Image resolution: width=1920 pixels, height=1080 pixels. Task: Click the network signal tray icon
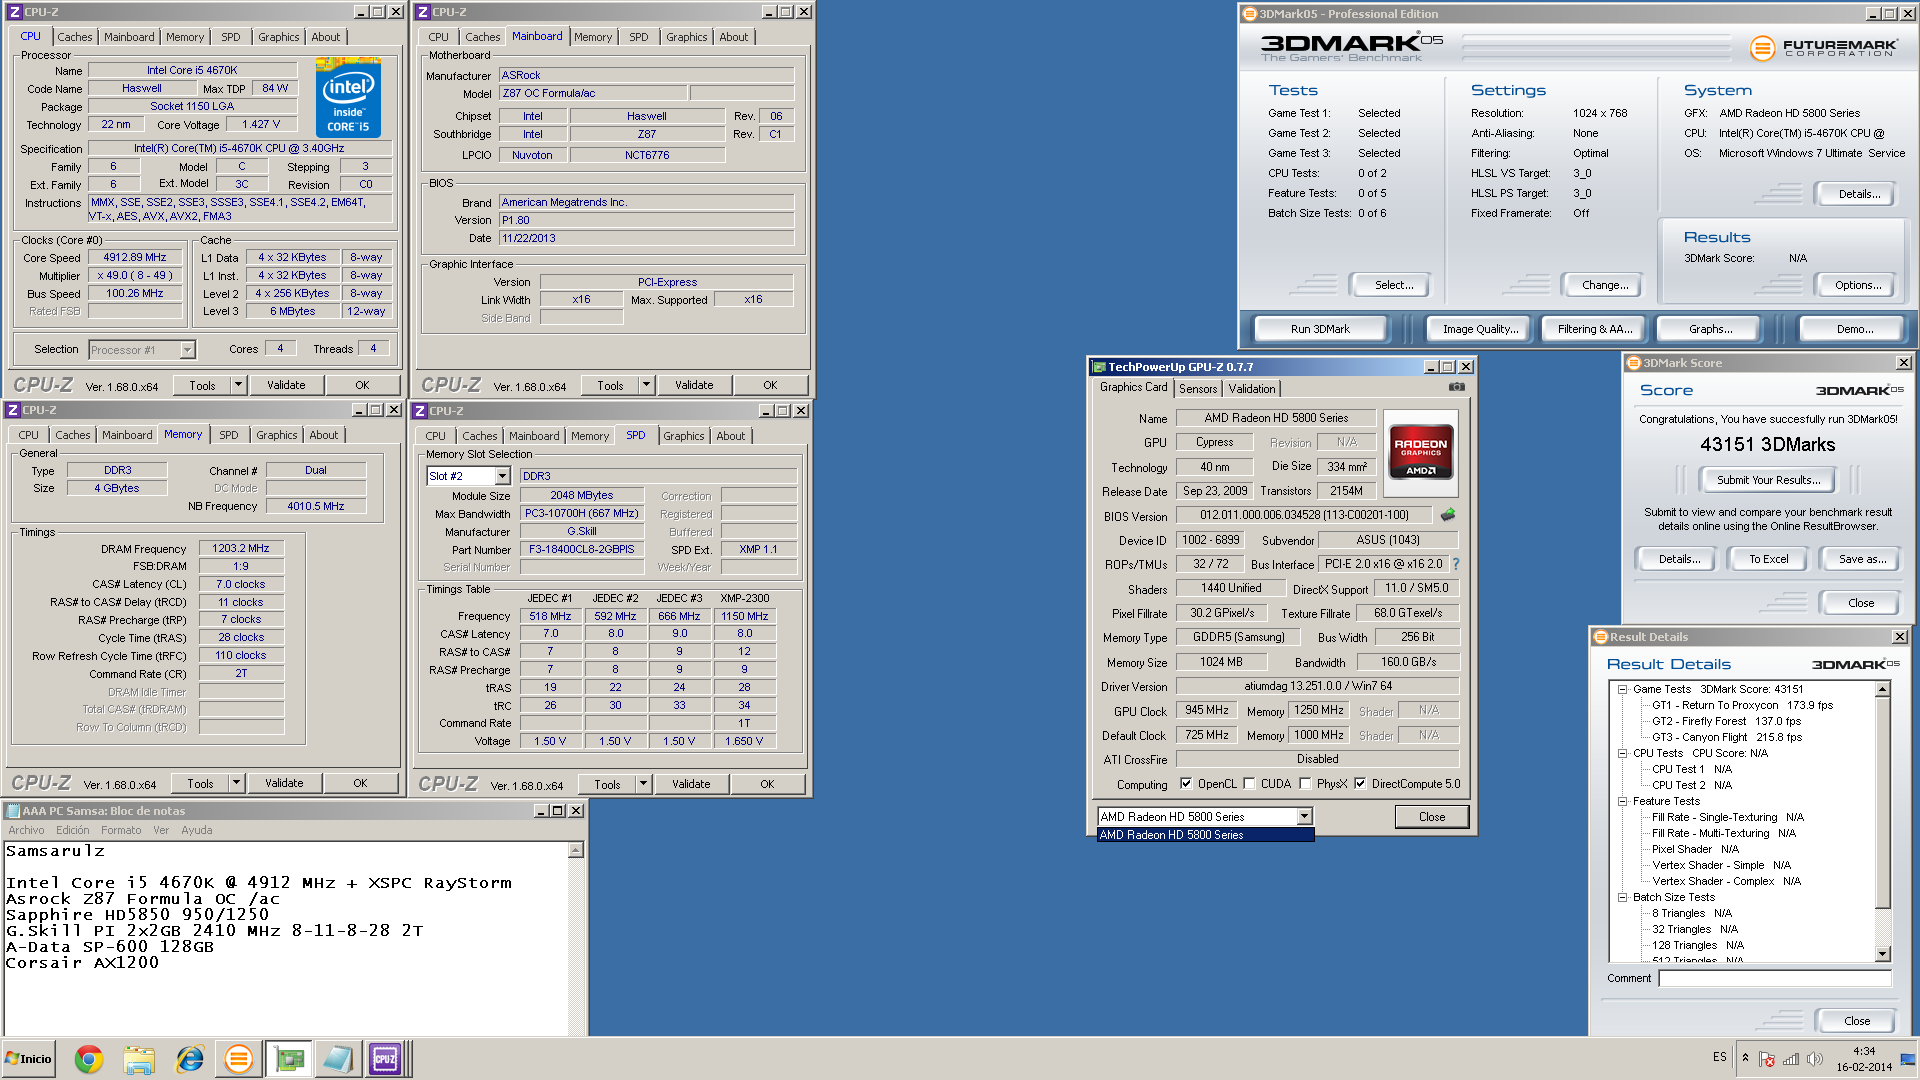(x=1791, y=1059)
